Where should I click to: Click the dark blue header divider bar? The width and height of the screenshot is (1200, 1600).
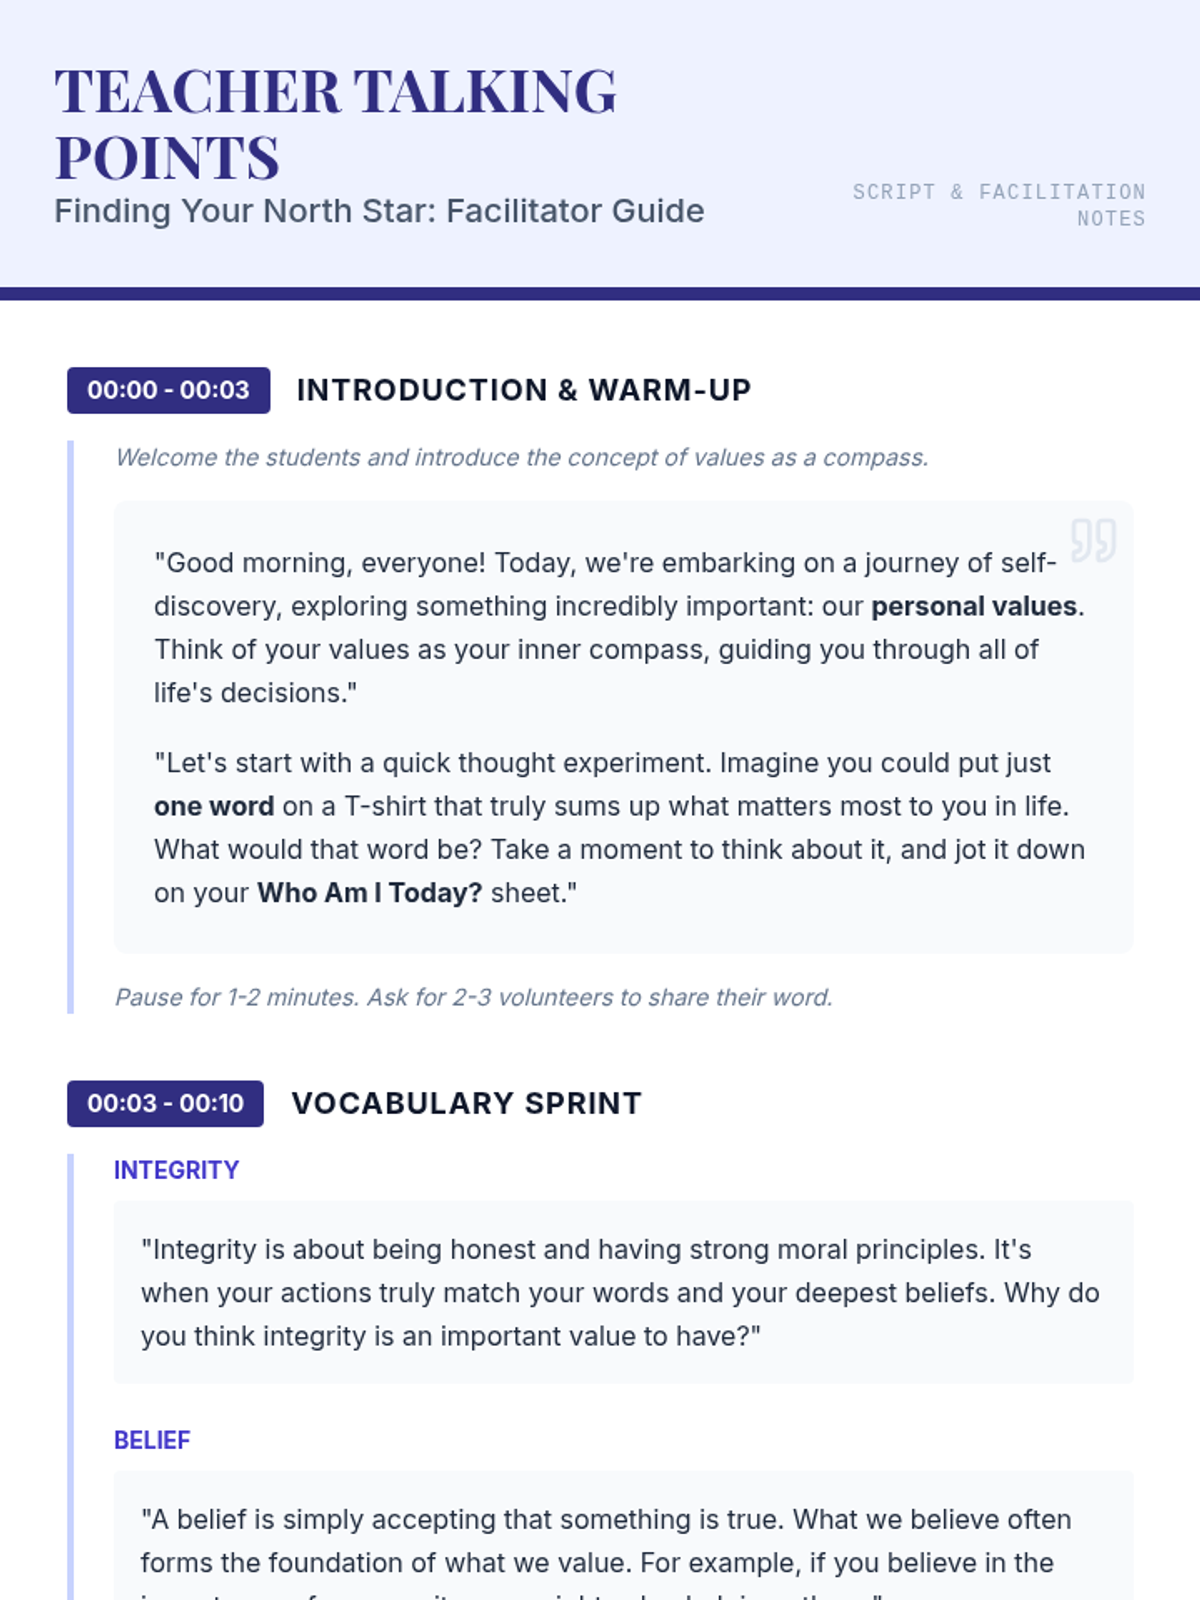click(x=600, y=294)
